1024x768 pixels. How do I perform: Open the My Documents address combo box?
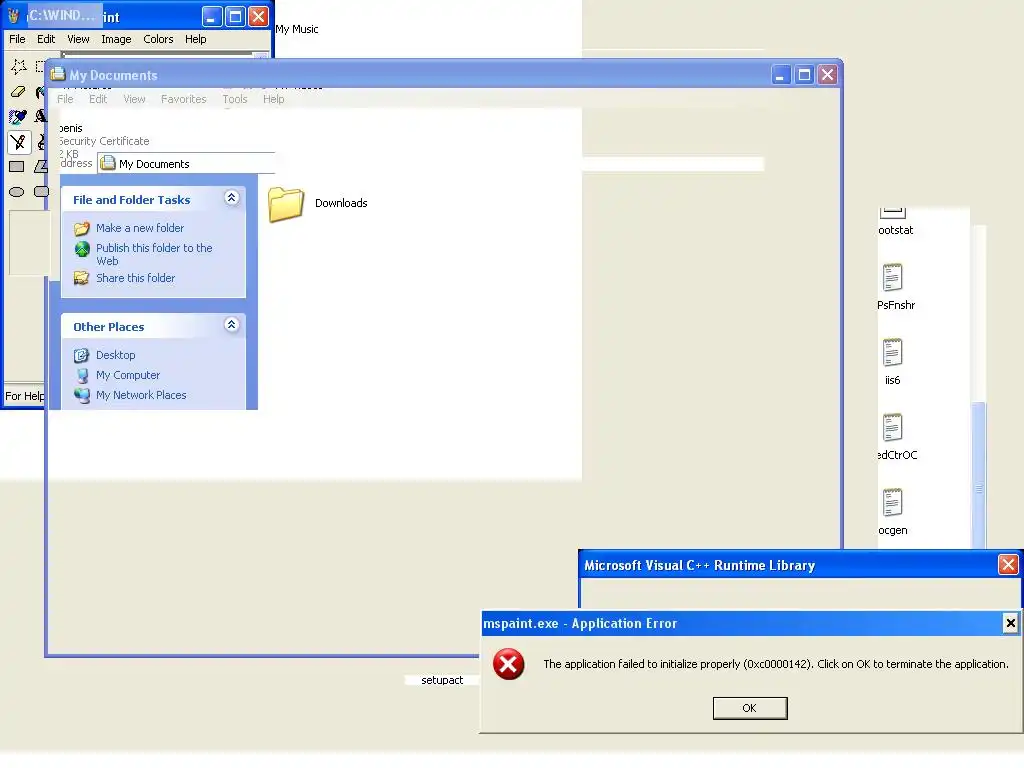(x=187, y=163)
